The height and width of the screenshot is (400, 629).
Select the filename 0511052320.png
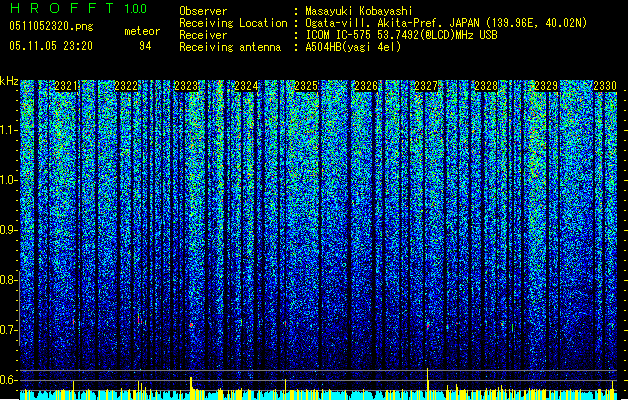[x=51, y=27]
